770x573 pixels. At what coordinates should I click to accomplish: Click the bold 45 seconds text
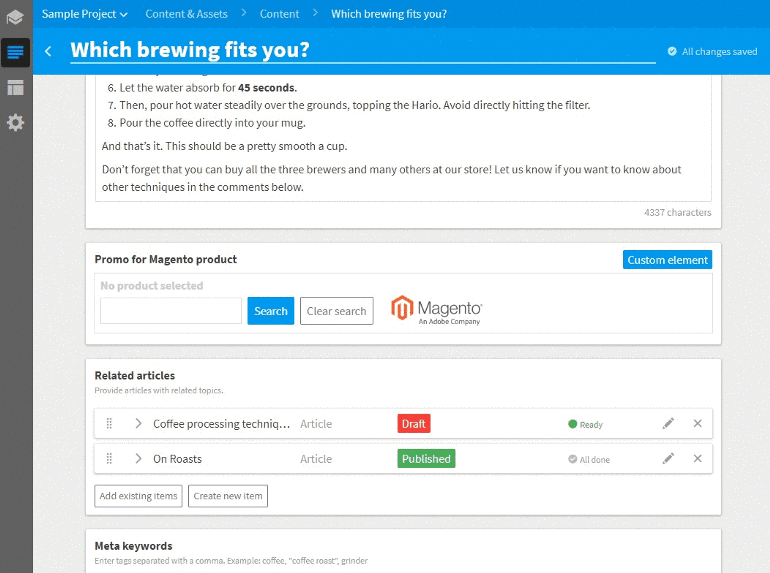tap(267, 88)
